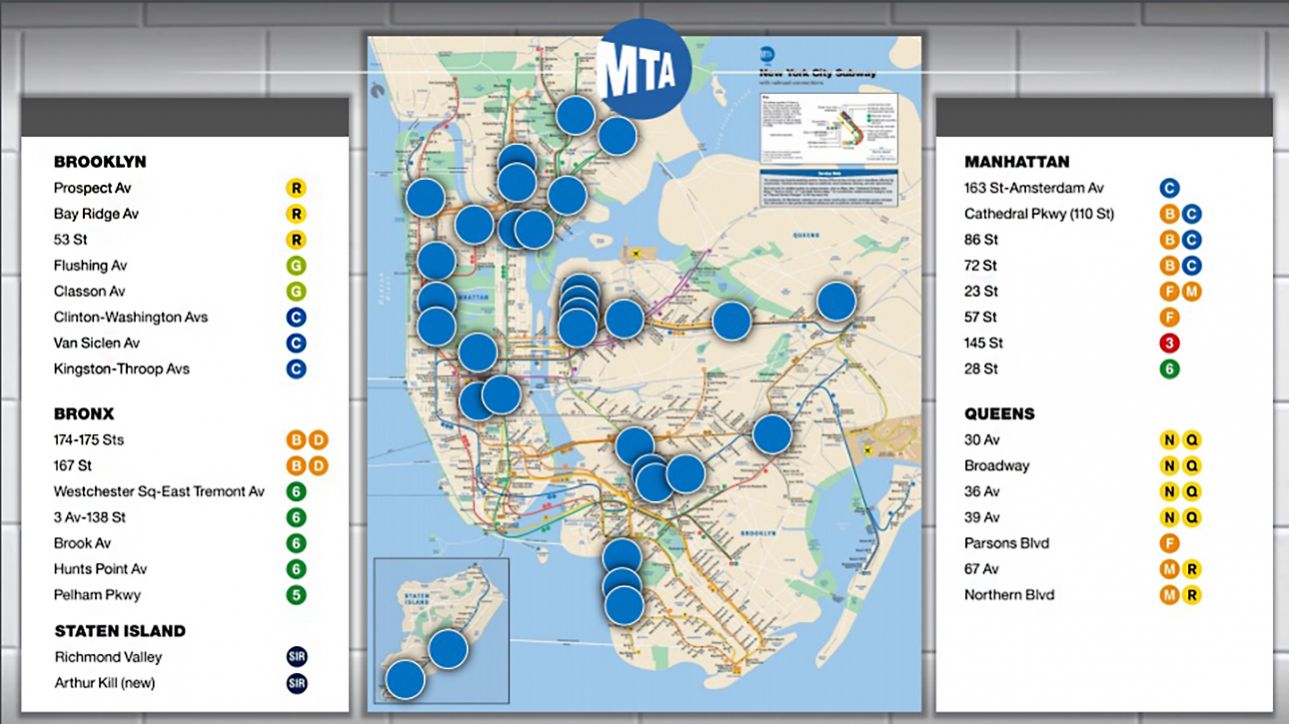Click the easternmost blue station marker in Queens

click(x=837, y=301)
